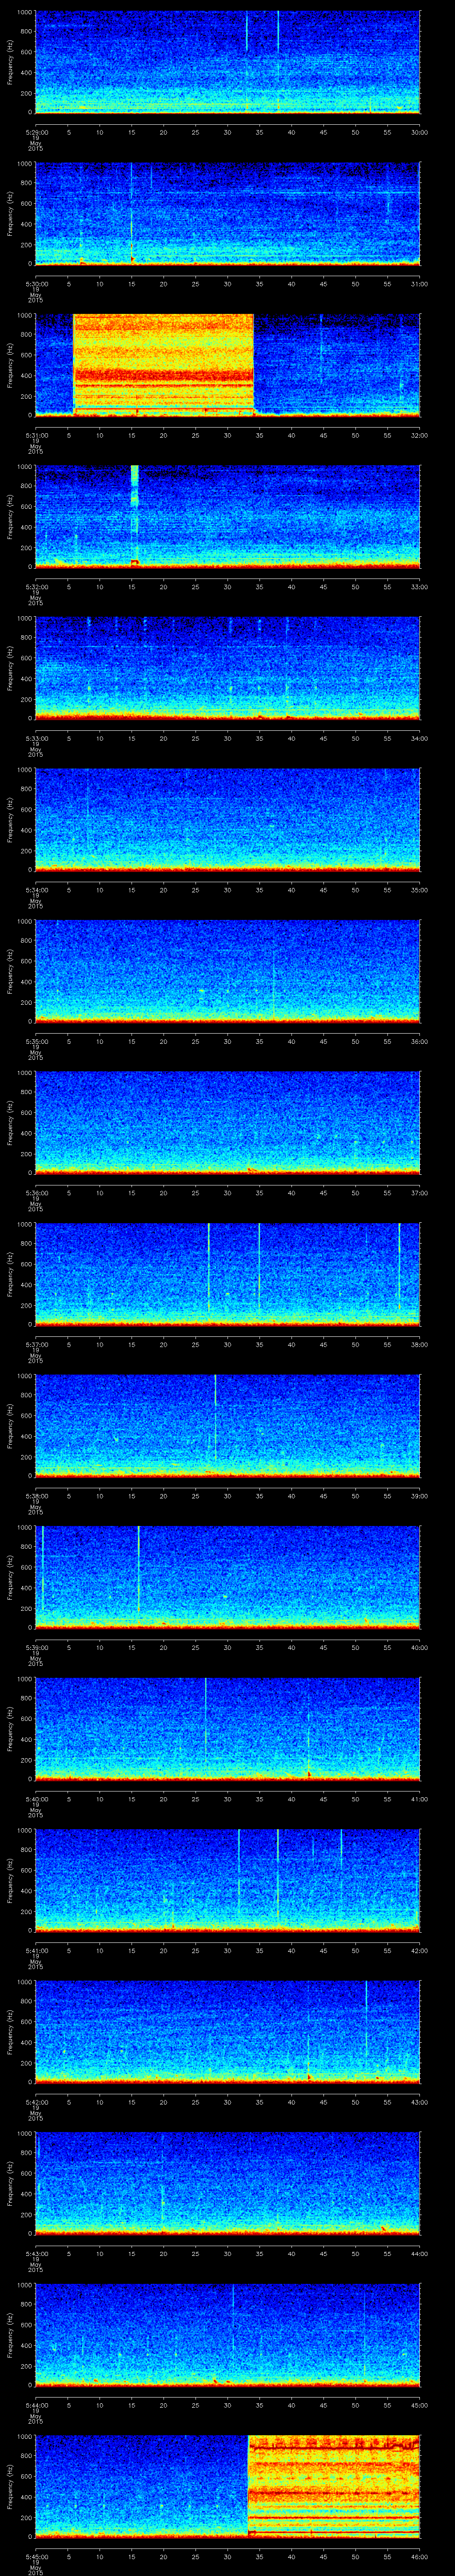
Task: Click the 5:31:00 start time label
Action: coord(36,435)
